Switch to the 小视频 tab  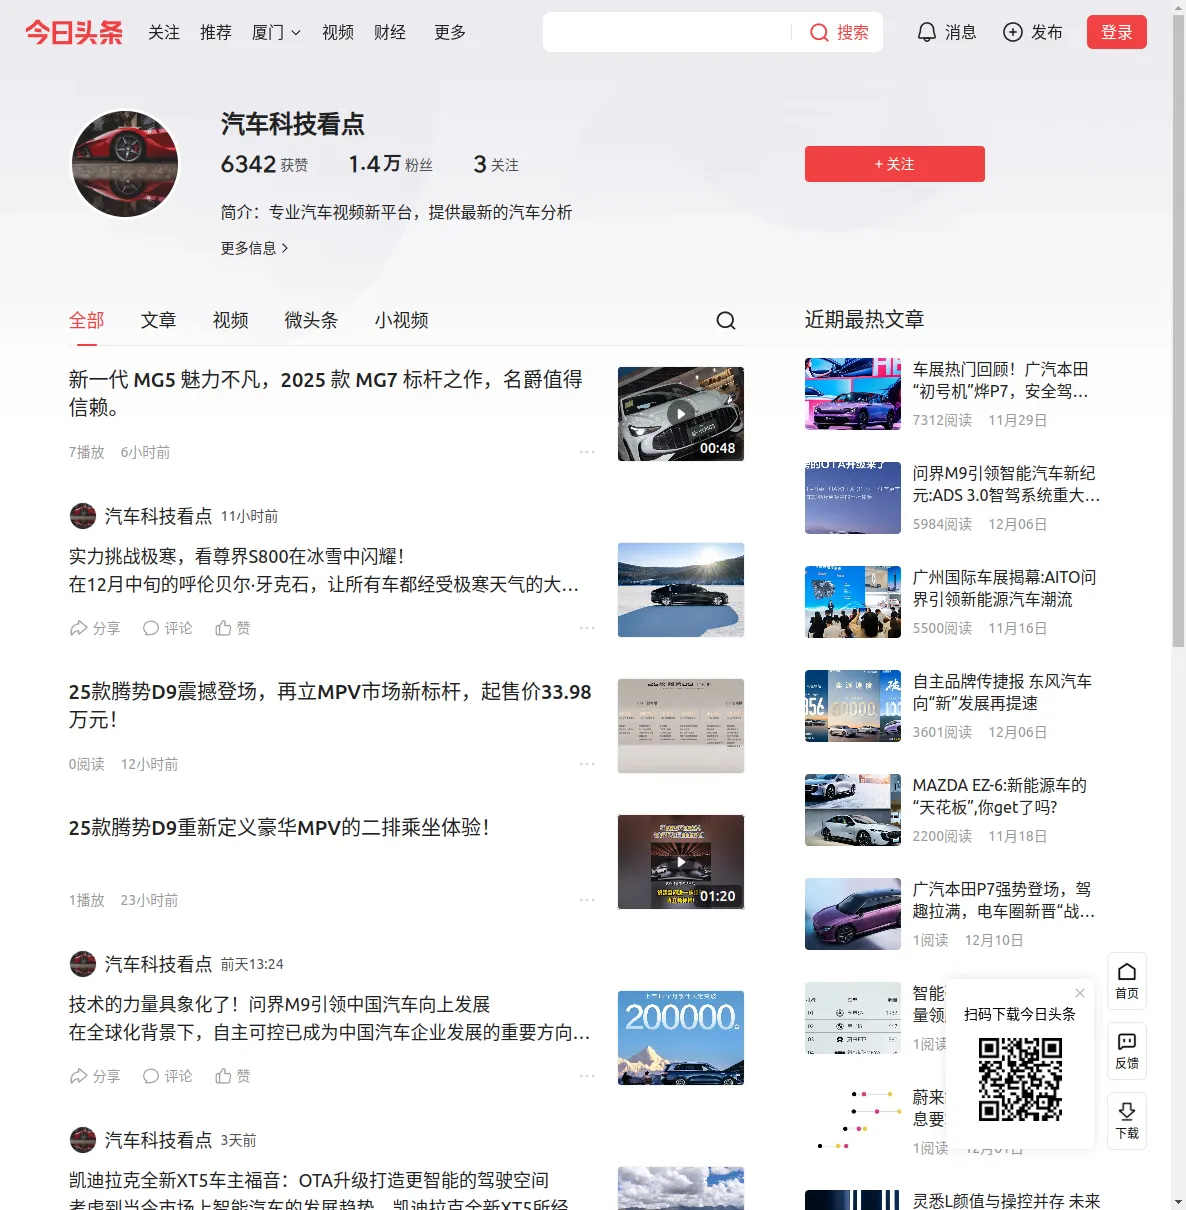pyautogui.click(x=402, y=320)
